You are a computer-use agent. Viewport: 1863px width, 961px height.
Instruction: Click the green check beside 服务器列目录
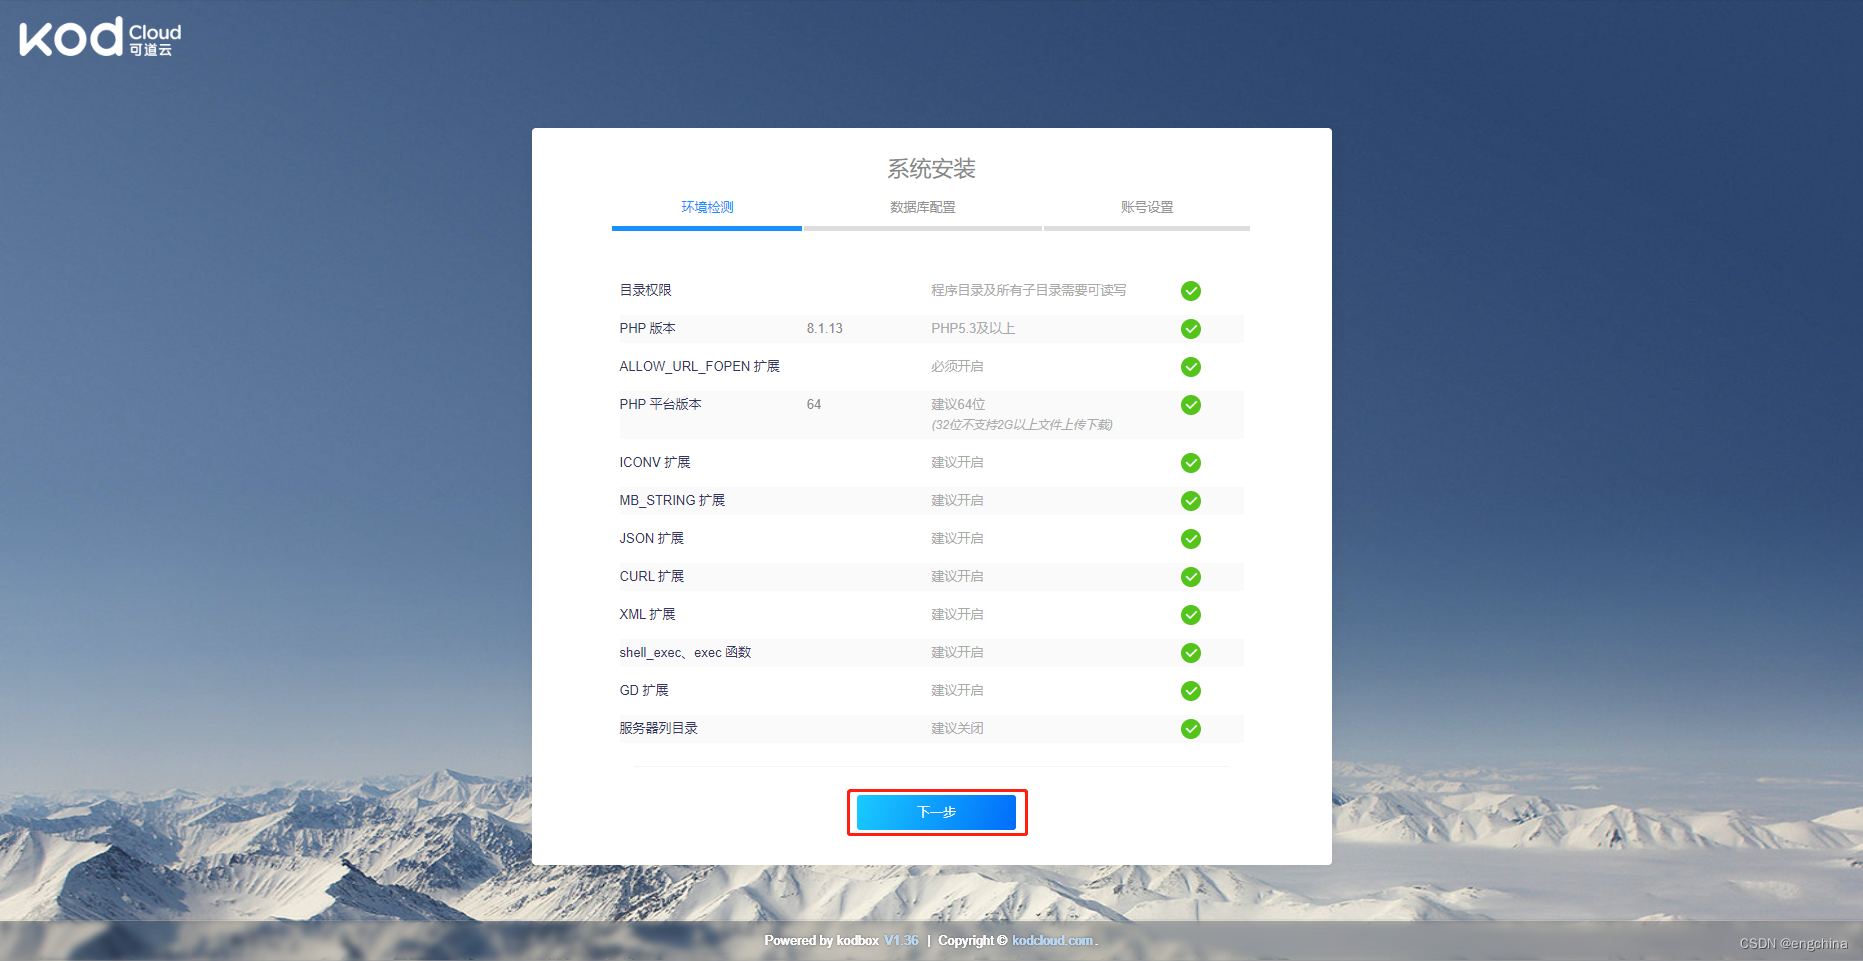(x=1190, y=729)
